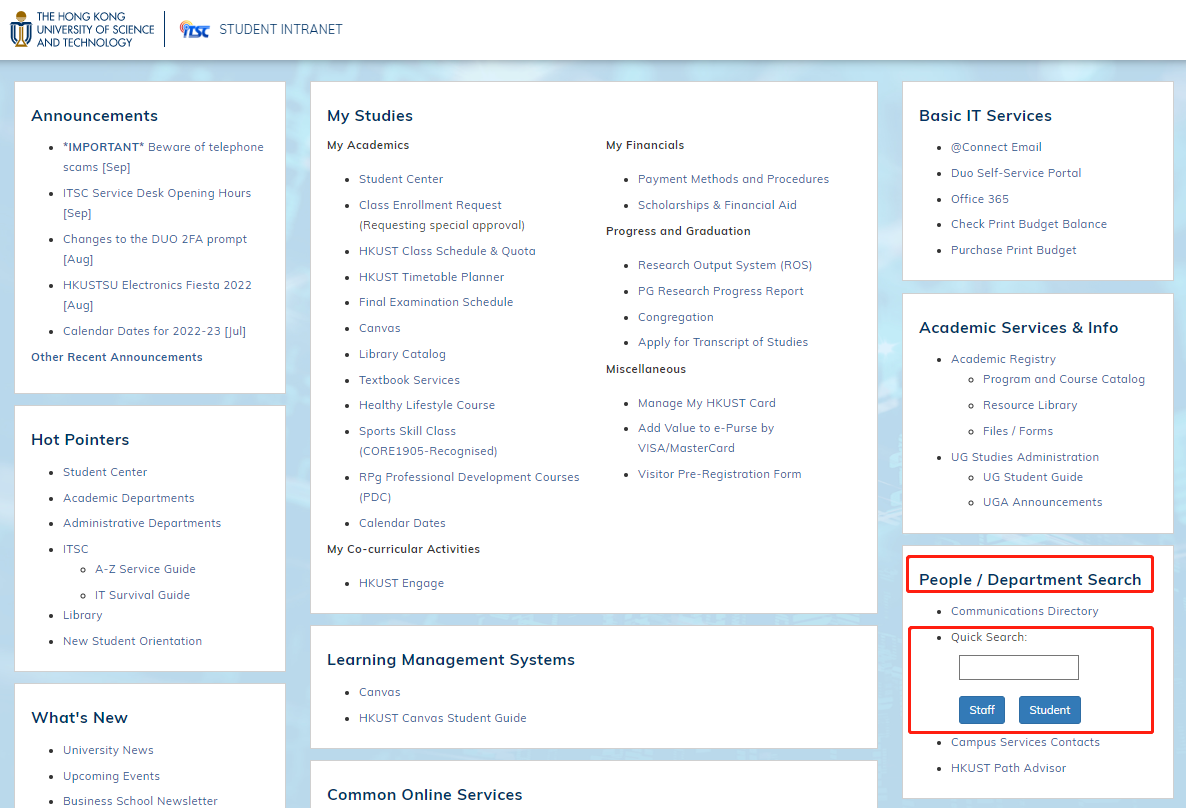
Task: Open UG Studies Administration
Action: pyautogui.click(x=1025, y=457)
